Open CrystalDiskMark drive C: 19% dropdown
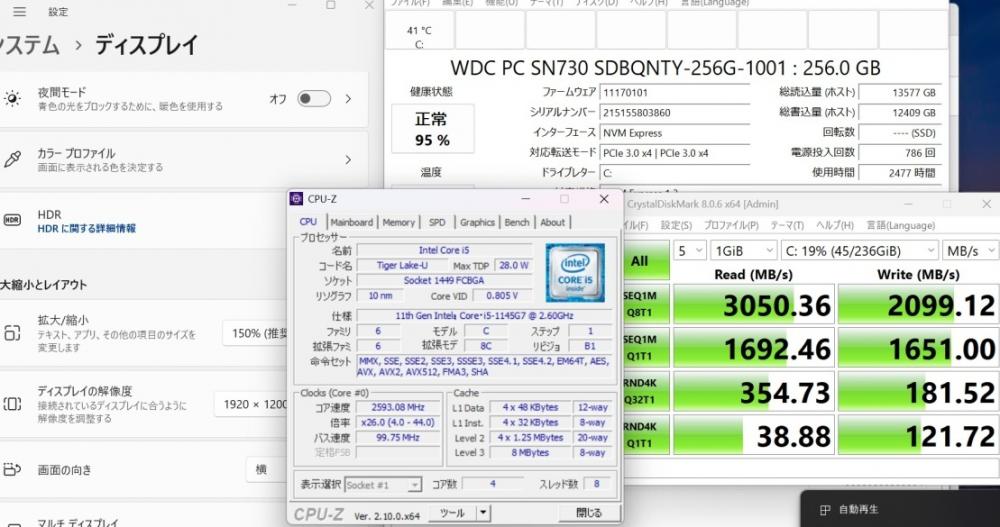 (860, 251)
